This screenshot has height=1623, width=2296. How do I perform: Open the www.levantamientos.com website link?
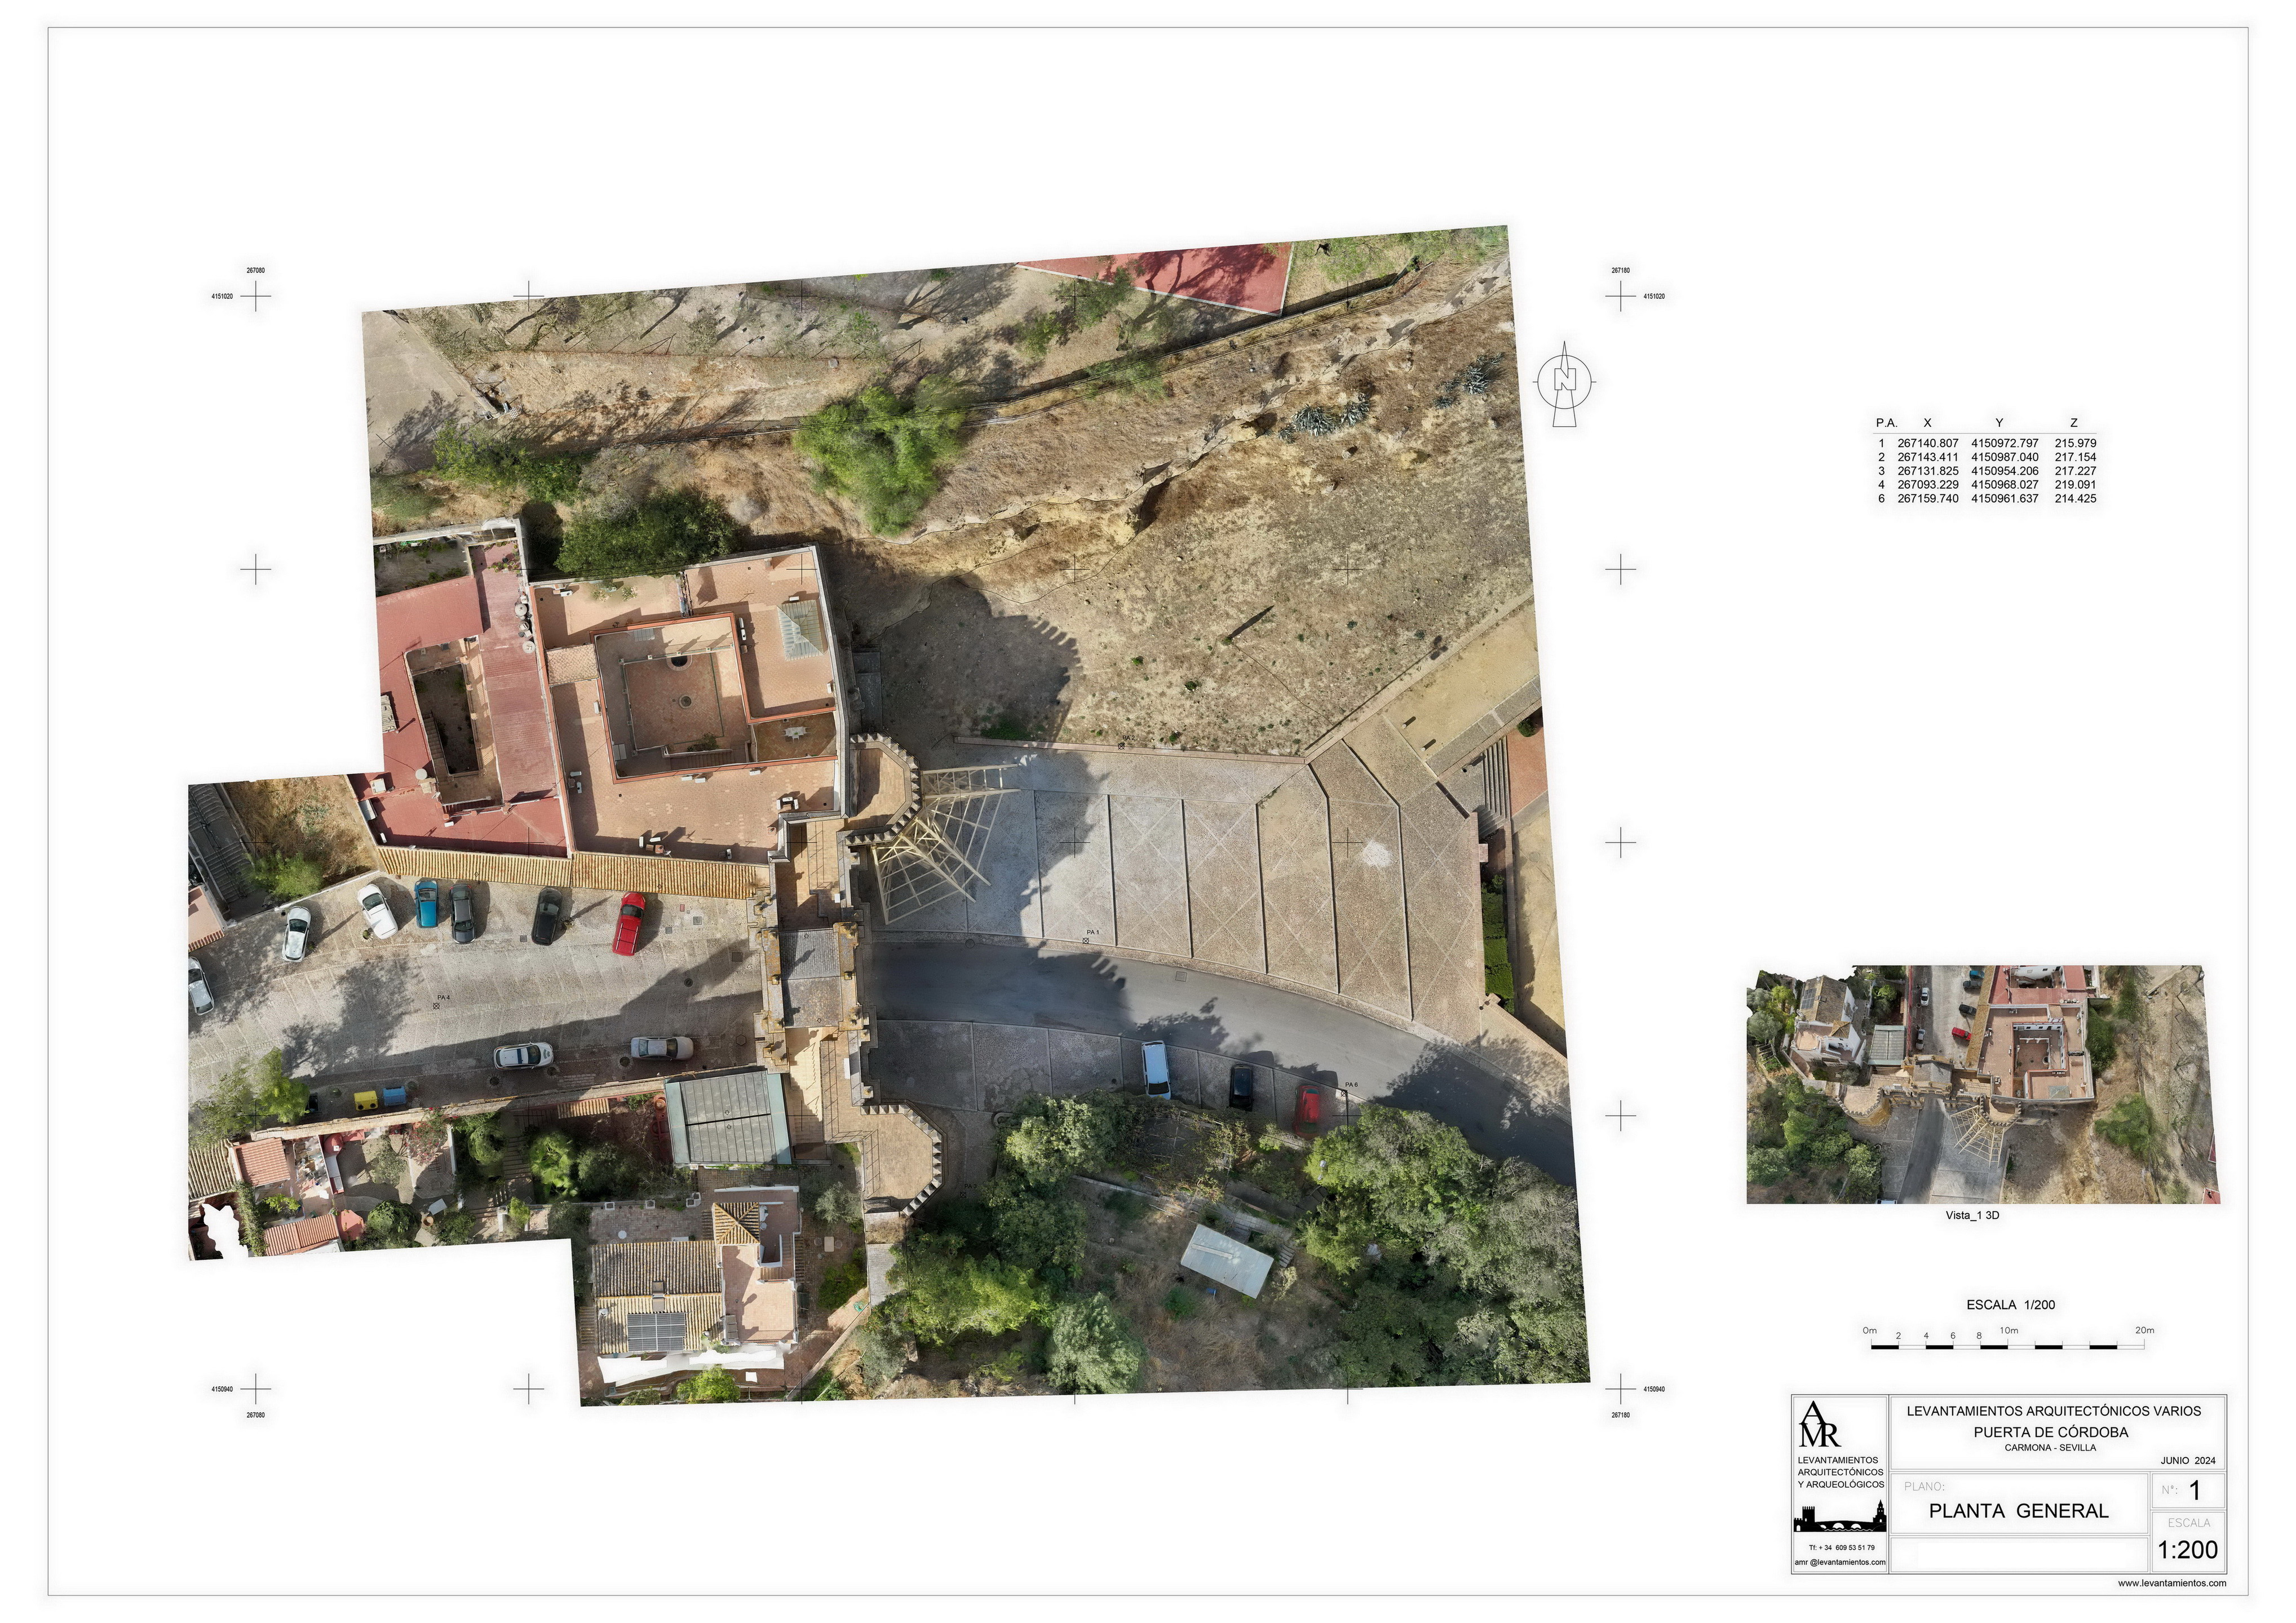pyautogui.click(x=2171, y=1584)
